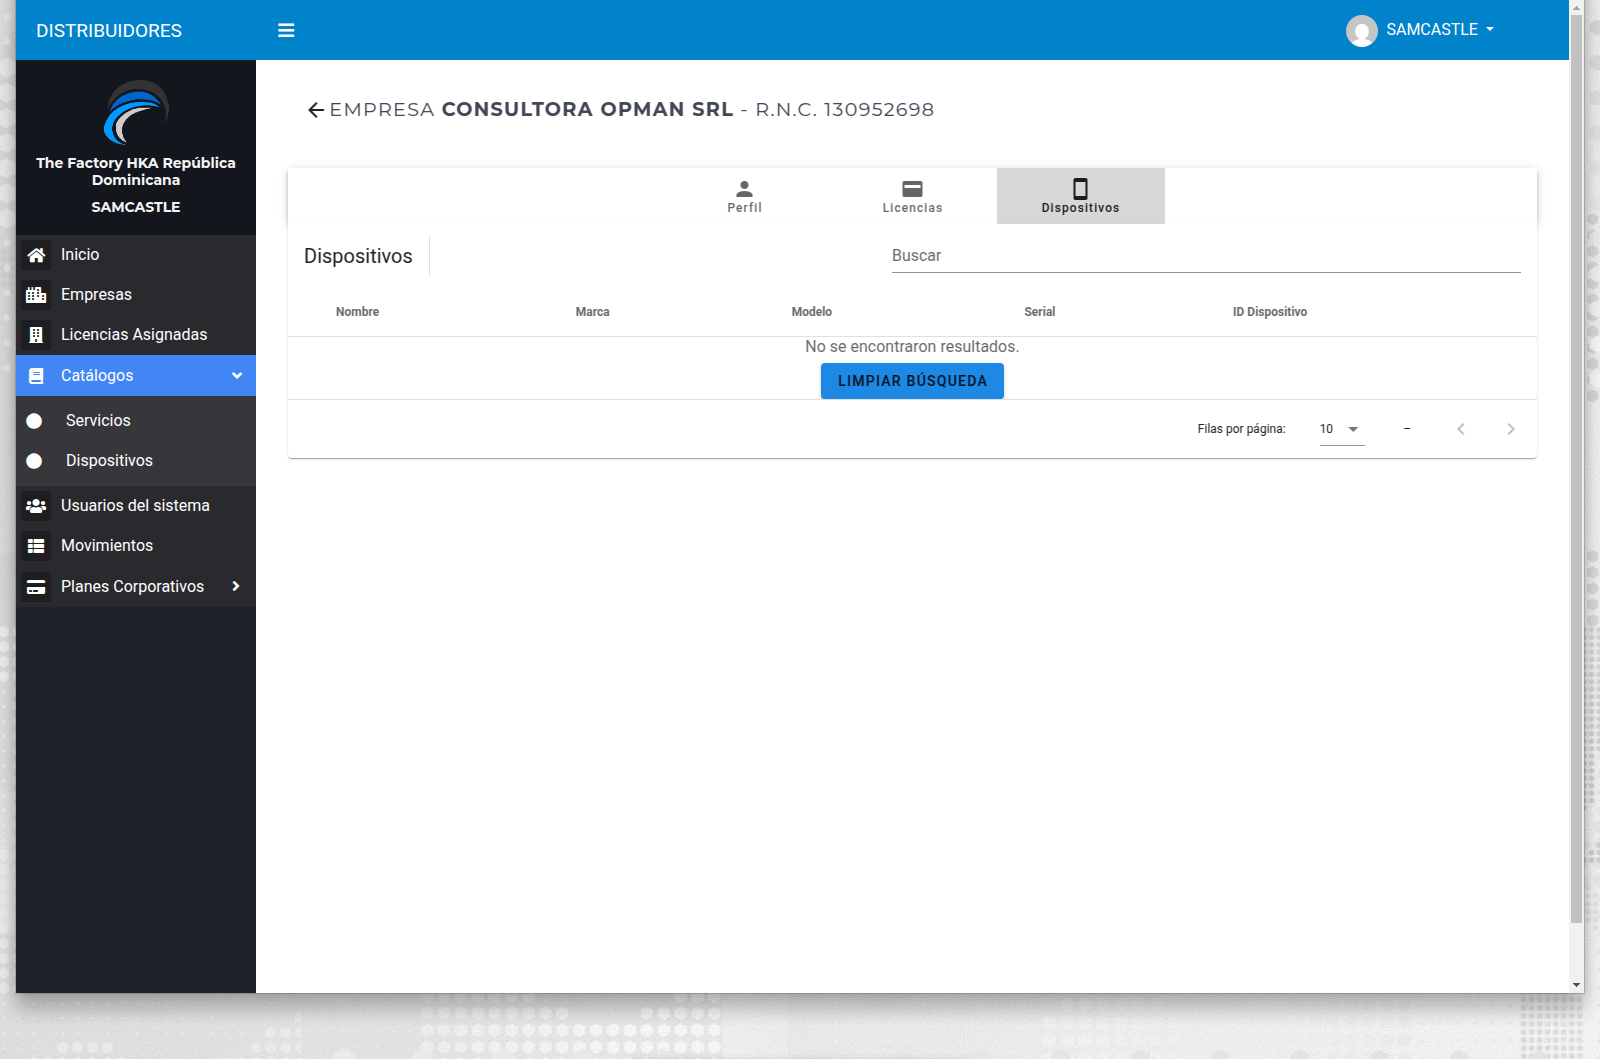Sort by the Nombre column header
The width and height of the screenshot is (1600, 1059).
357,312
